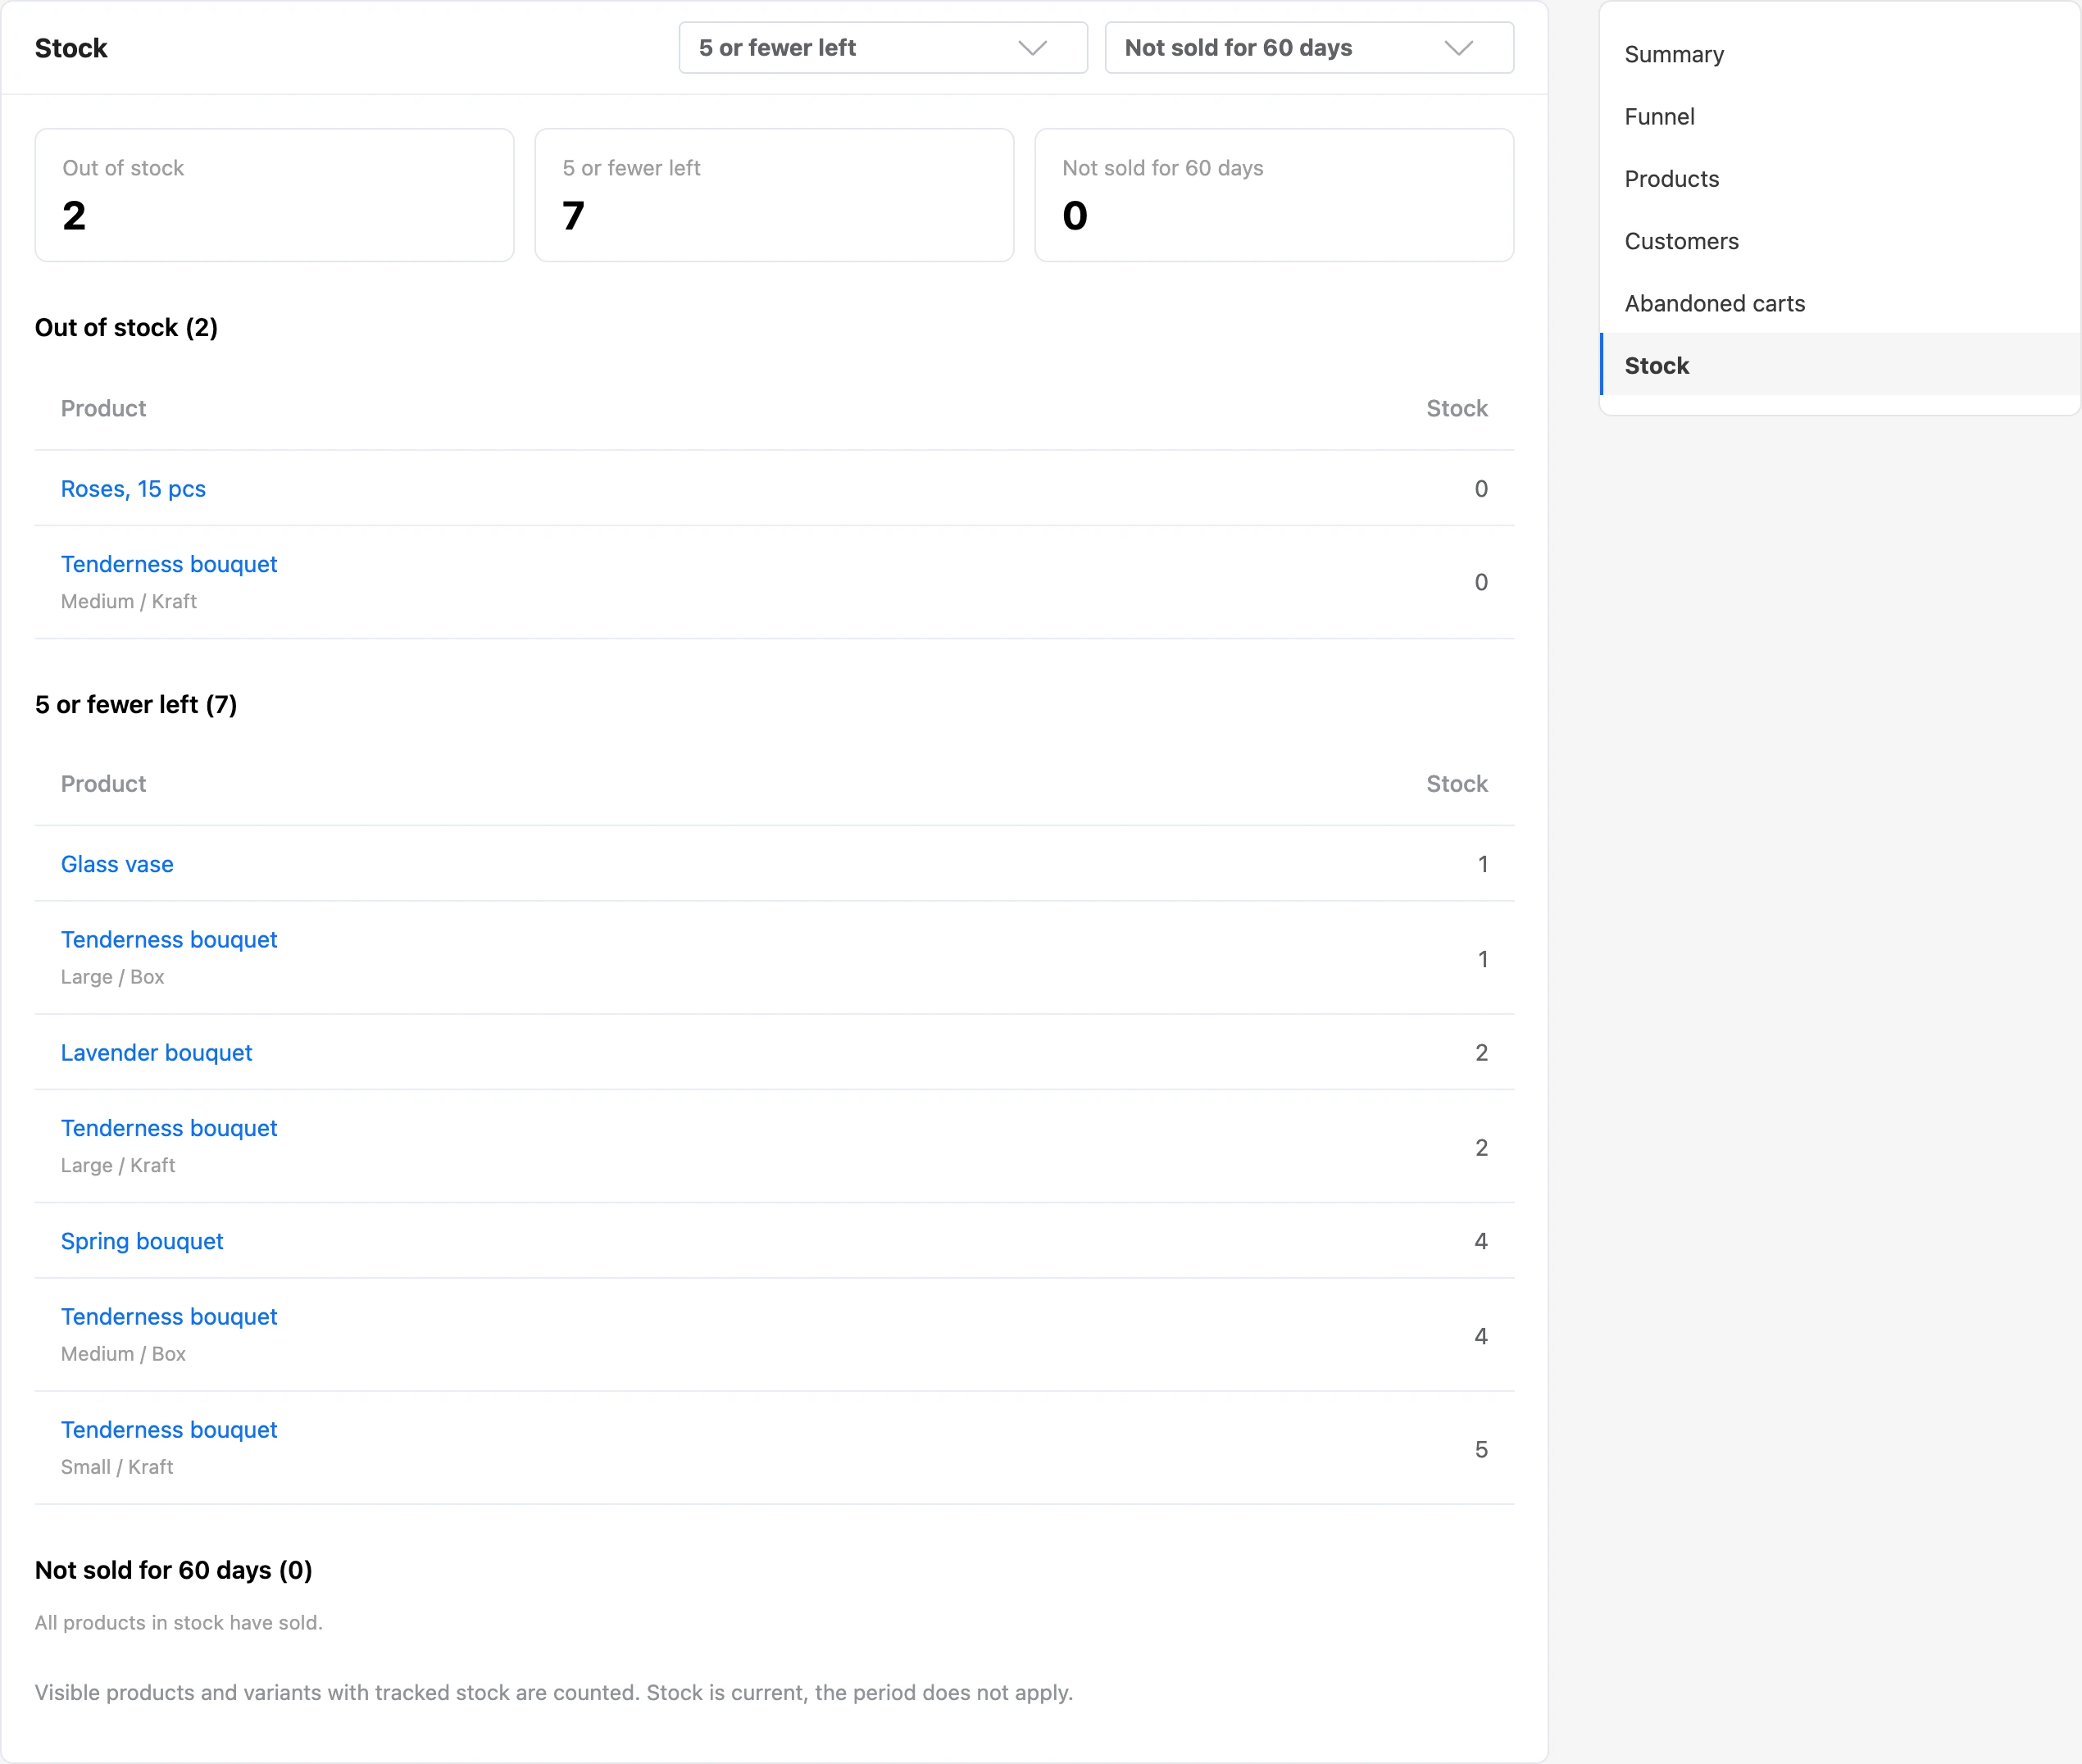This screenshot has height=1764, width=2082.
Task: Click the chevron arrow on the unsold-days selector
Action: tap(1459, 48)
